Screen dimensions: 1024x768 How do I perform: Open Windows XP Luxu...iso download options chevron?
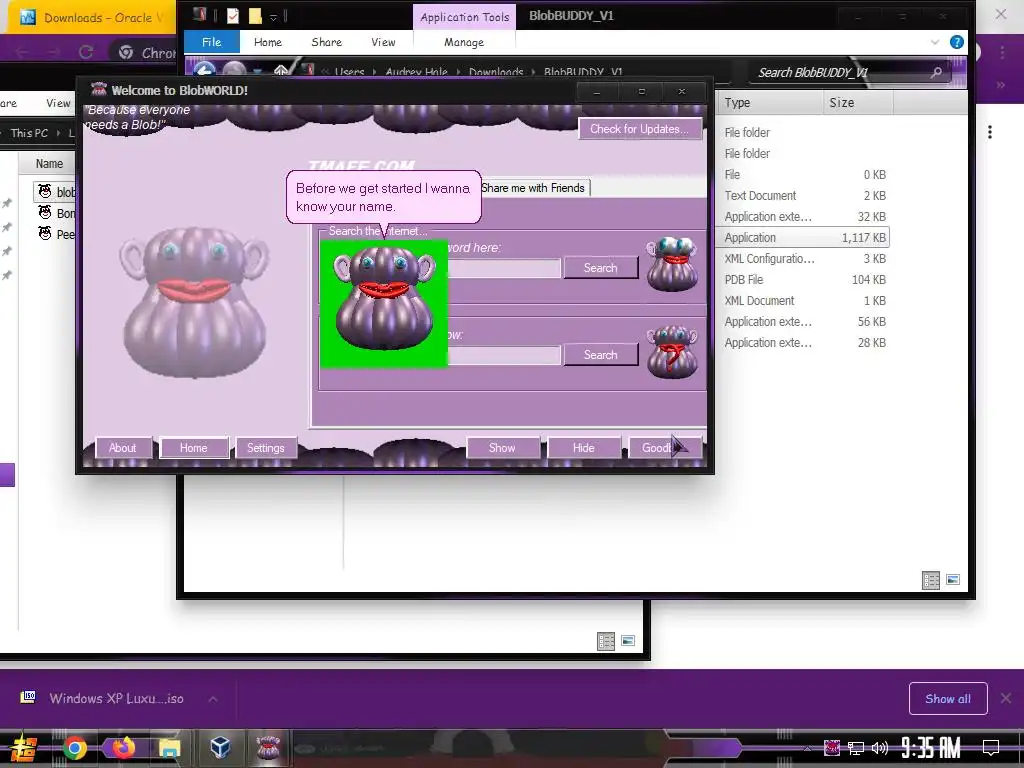click(x=213, y=699)
